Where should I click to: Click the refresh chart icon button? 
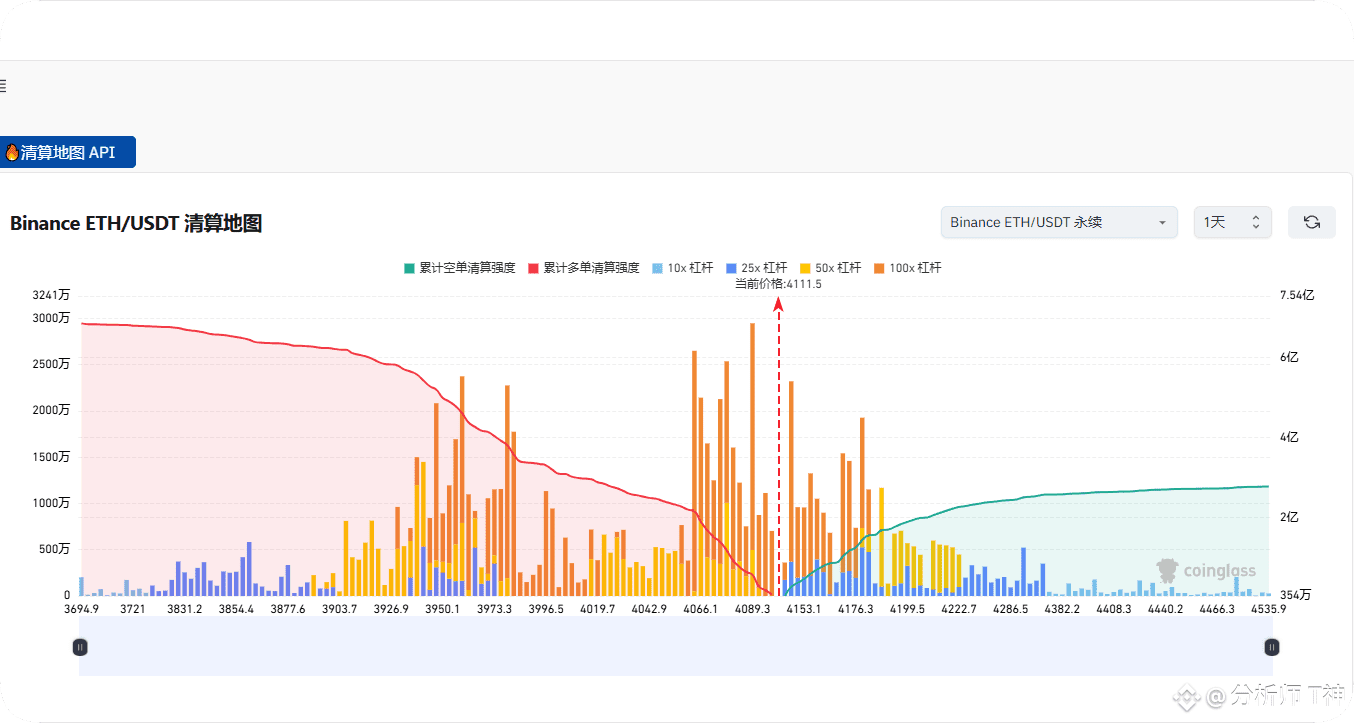coord(1311,222)
